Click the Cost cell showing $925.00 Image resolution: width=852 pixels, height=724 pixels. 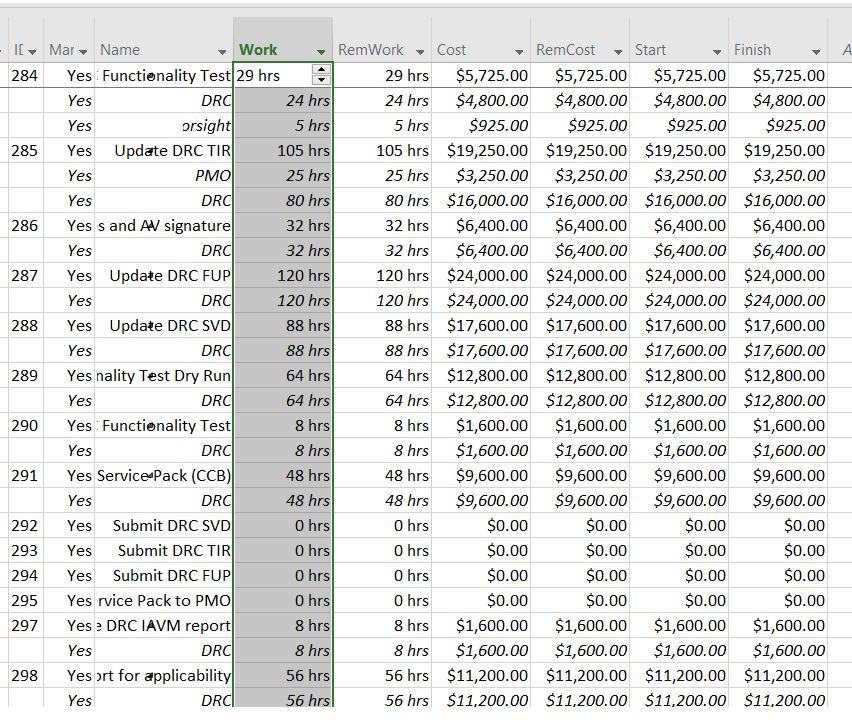481,125
